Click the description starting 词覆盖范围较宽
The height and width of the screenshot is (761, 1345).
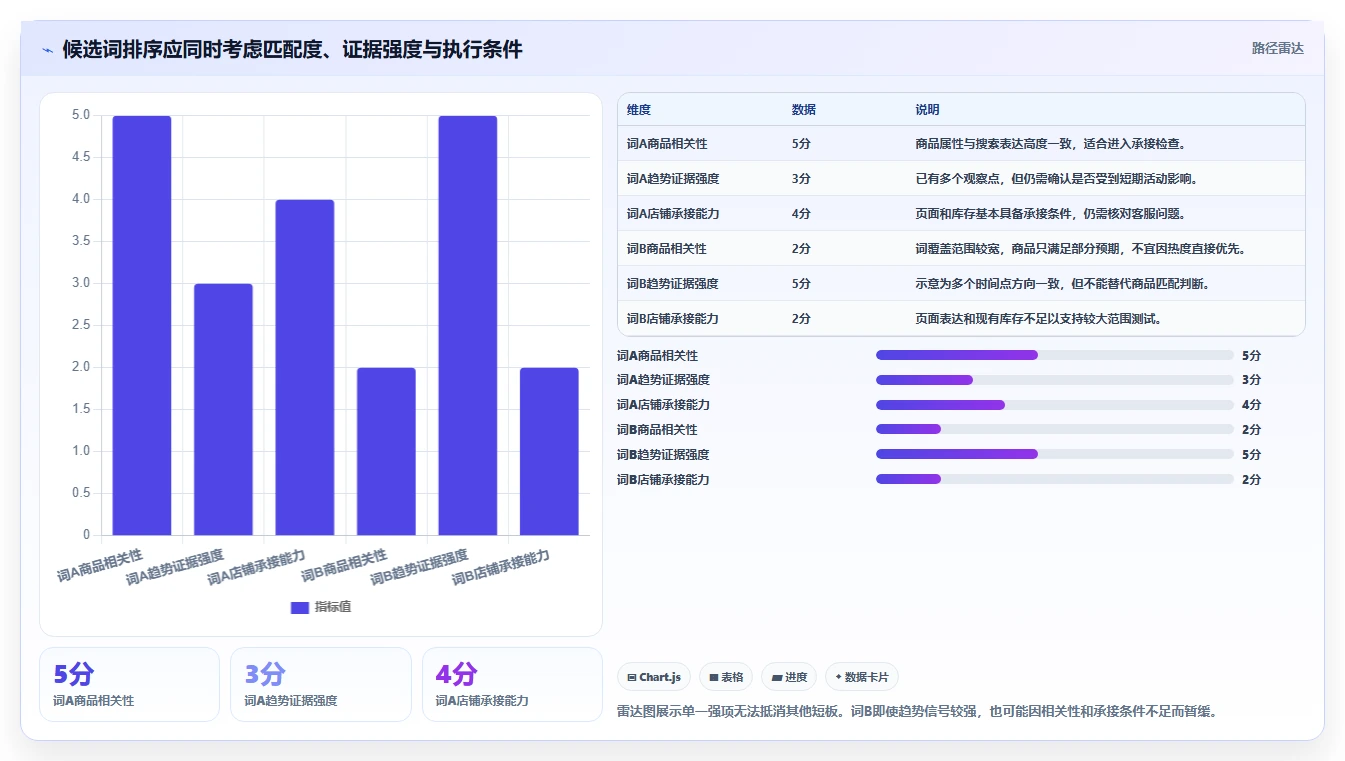point(1080,249)
